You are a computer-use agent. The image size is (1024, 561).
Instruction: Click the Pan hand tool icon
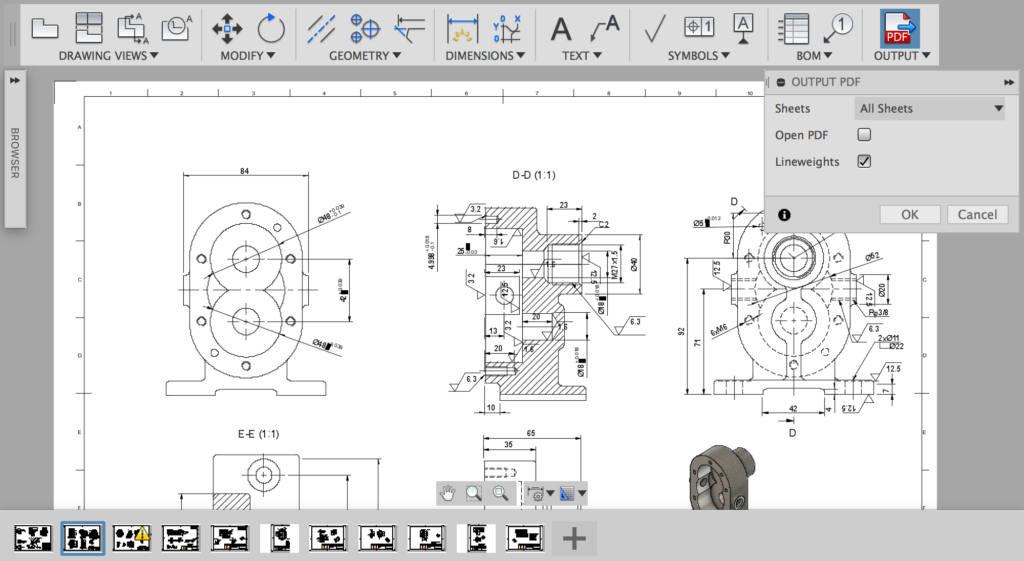449,493
